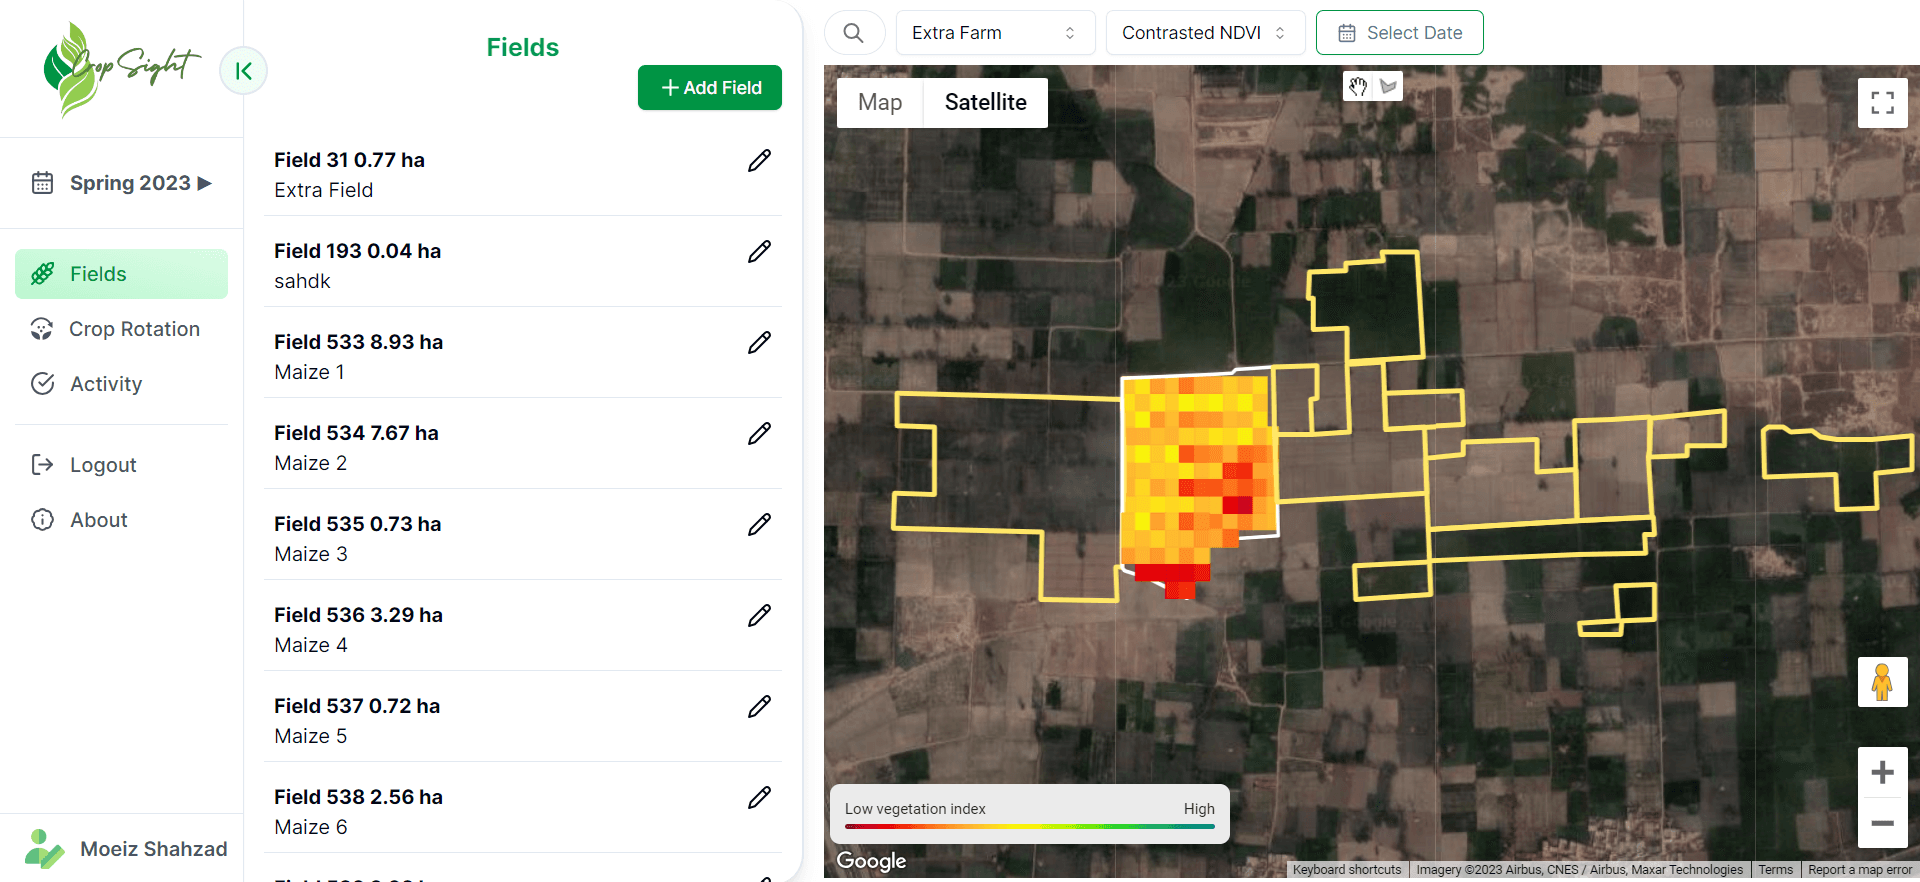Click Report a map error link
The height and width of the screenshot is (882, 1920).
[x=1860, y=870]
